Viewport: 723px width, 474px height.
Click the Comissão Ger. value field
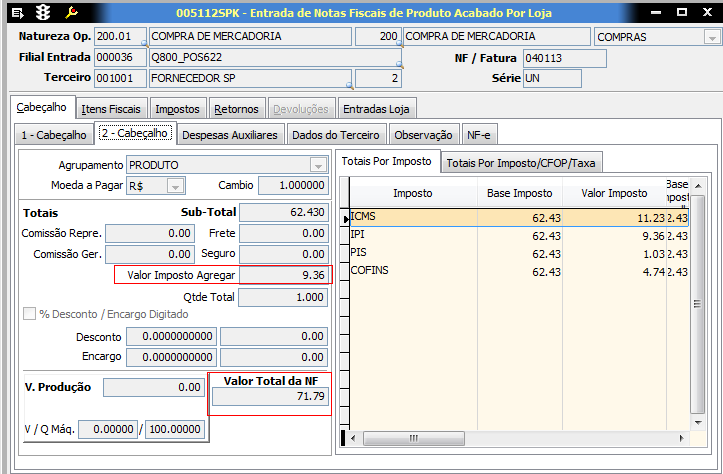[150, 255]
